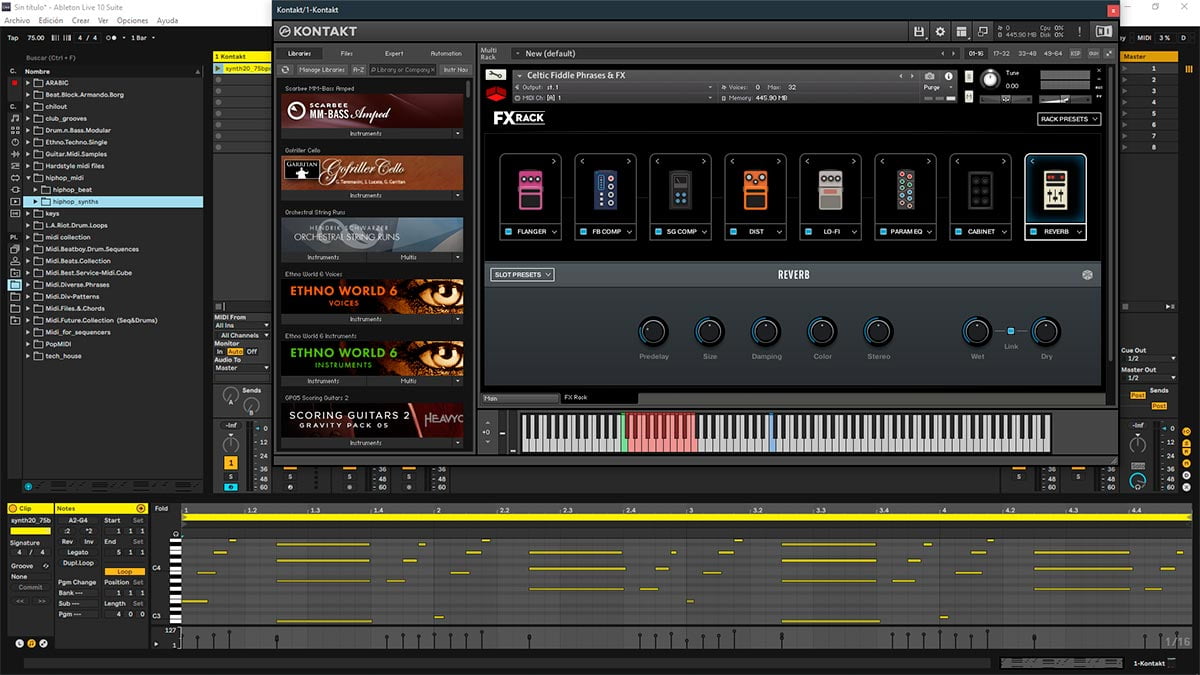
Task: Adjust the reverb Size knob
Action: click(709, 330)
